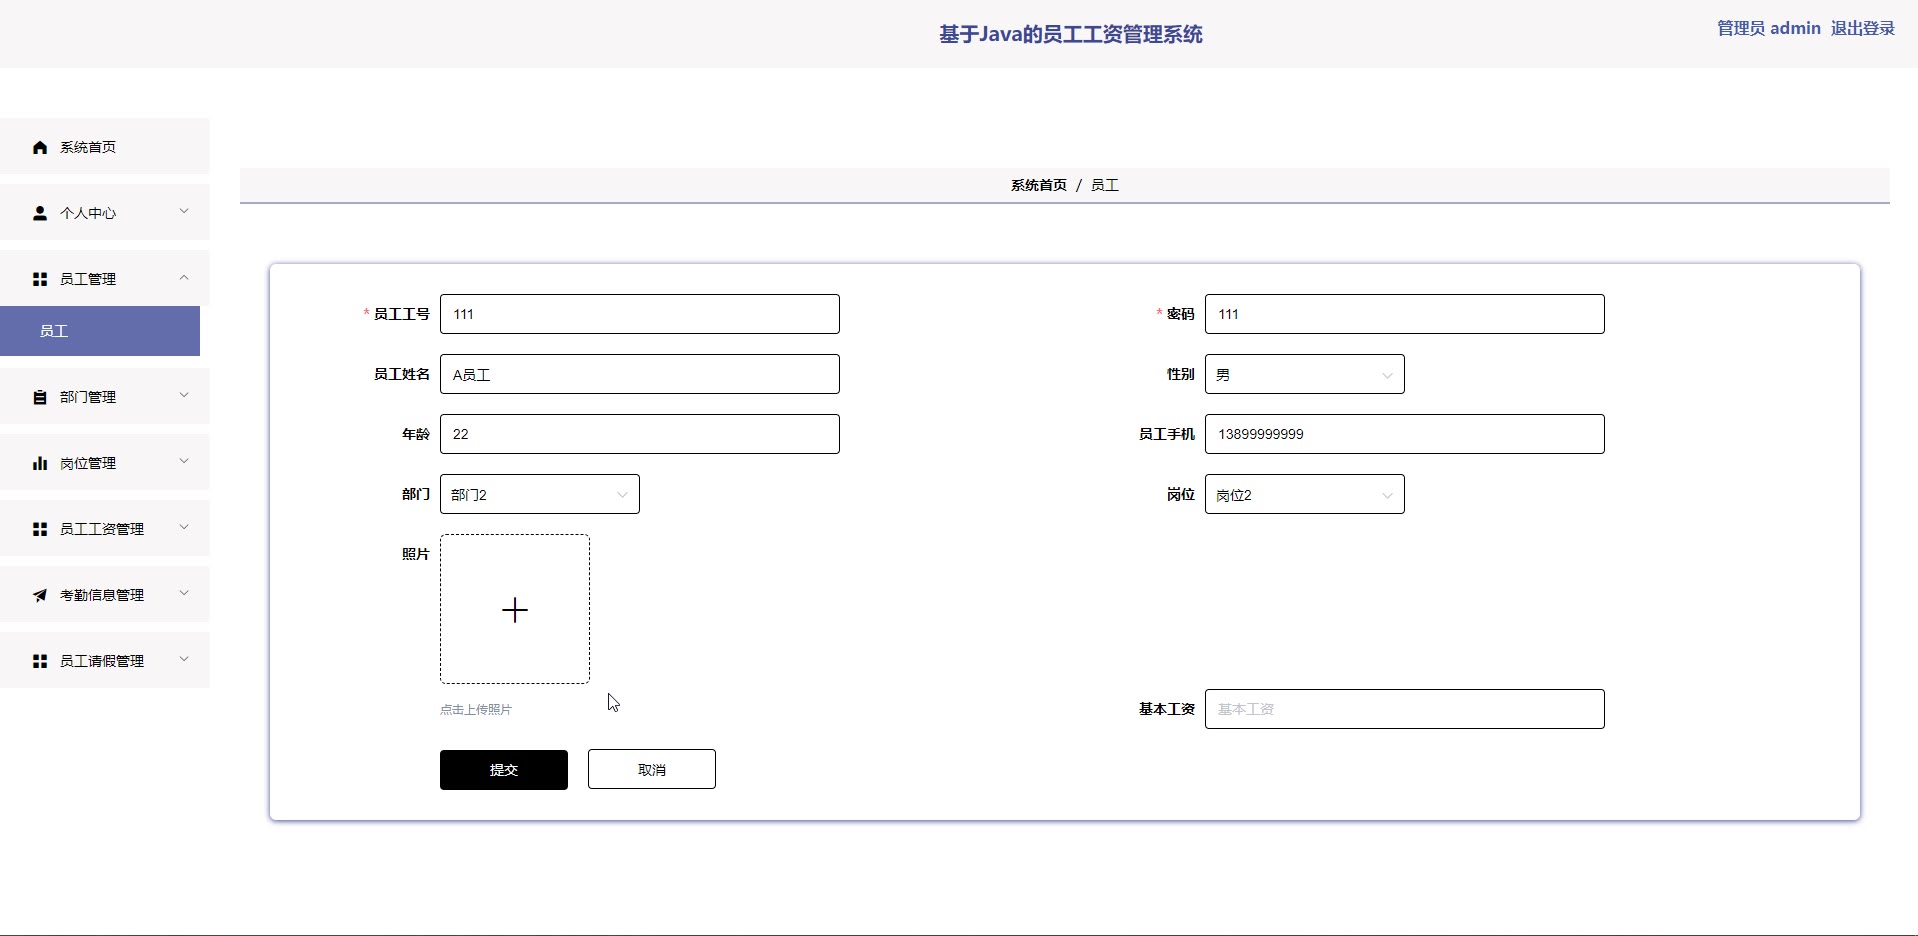Open the 部门 dropdown showing 部门2
Screen dimensions: 1918x936
[540, 494]
